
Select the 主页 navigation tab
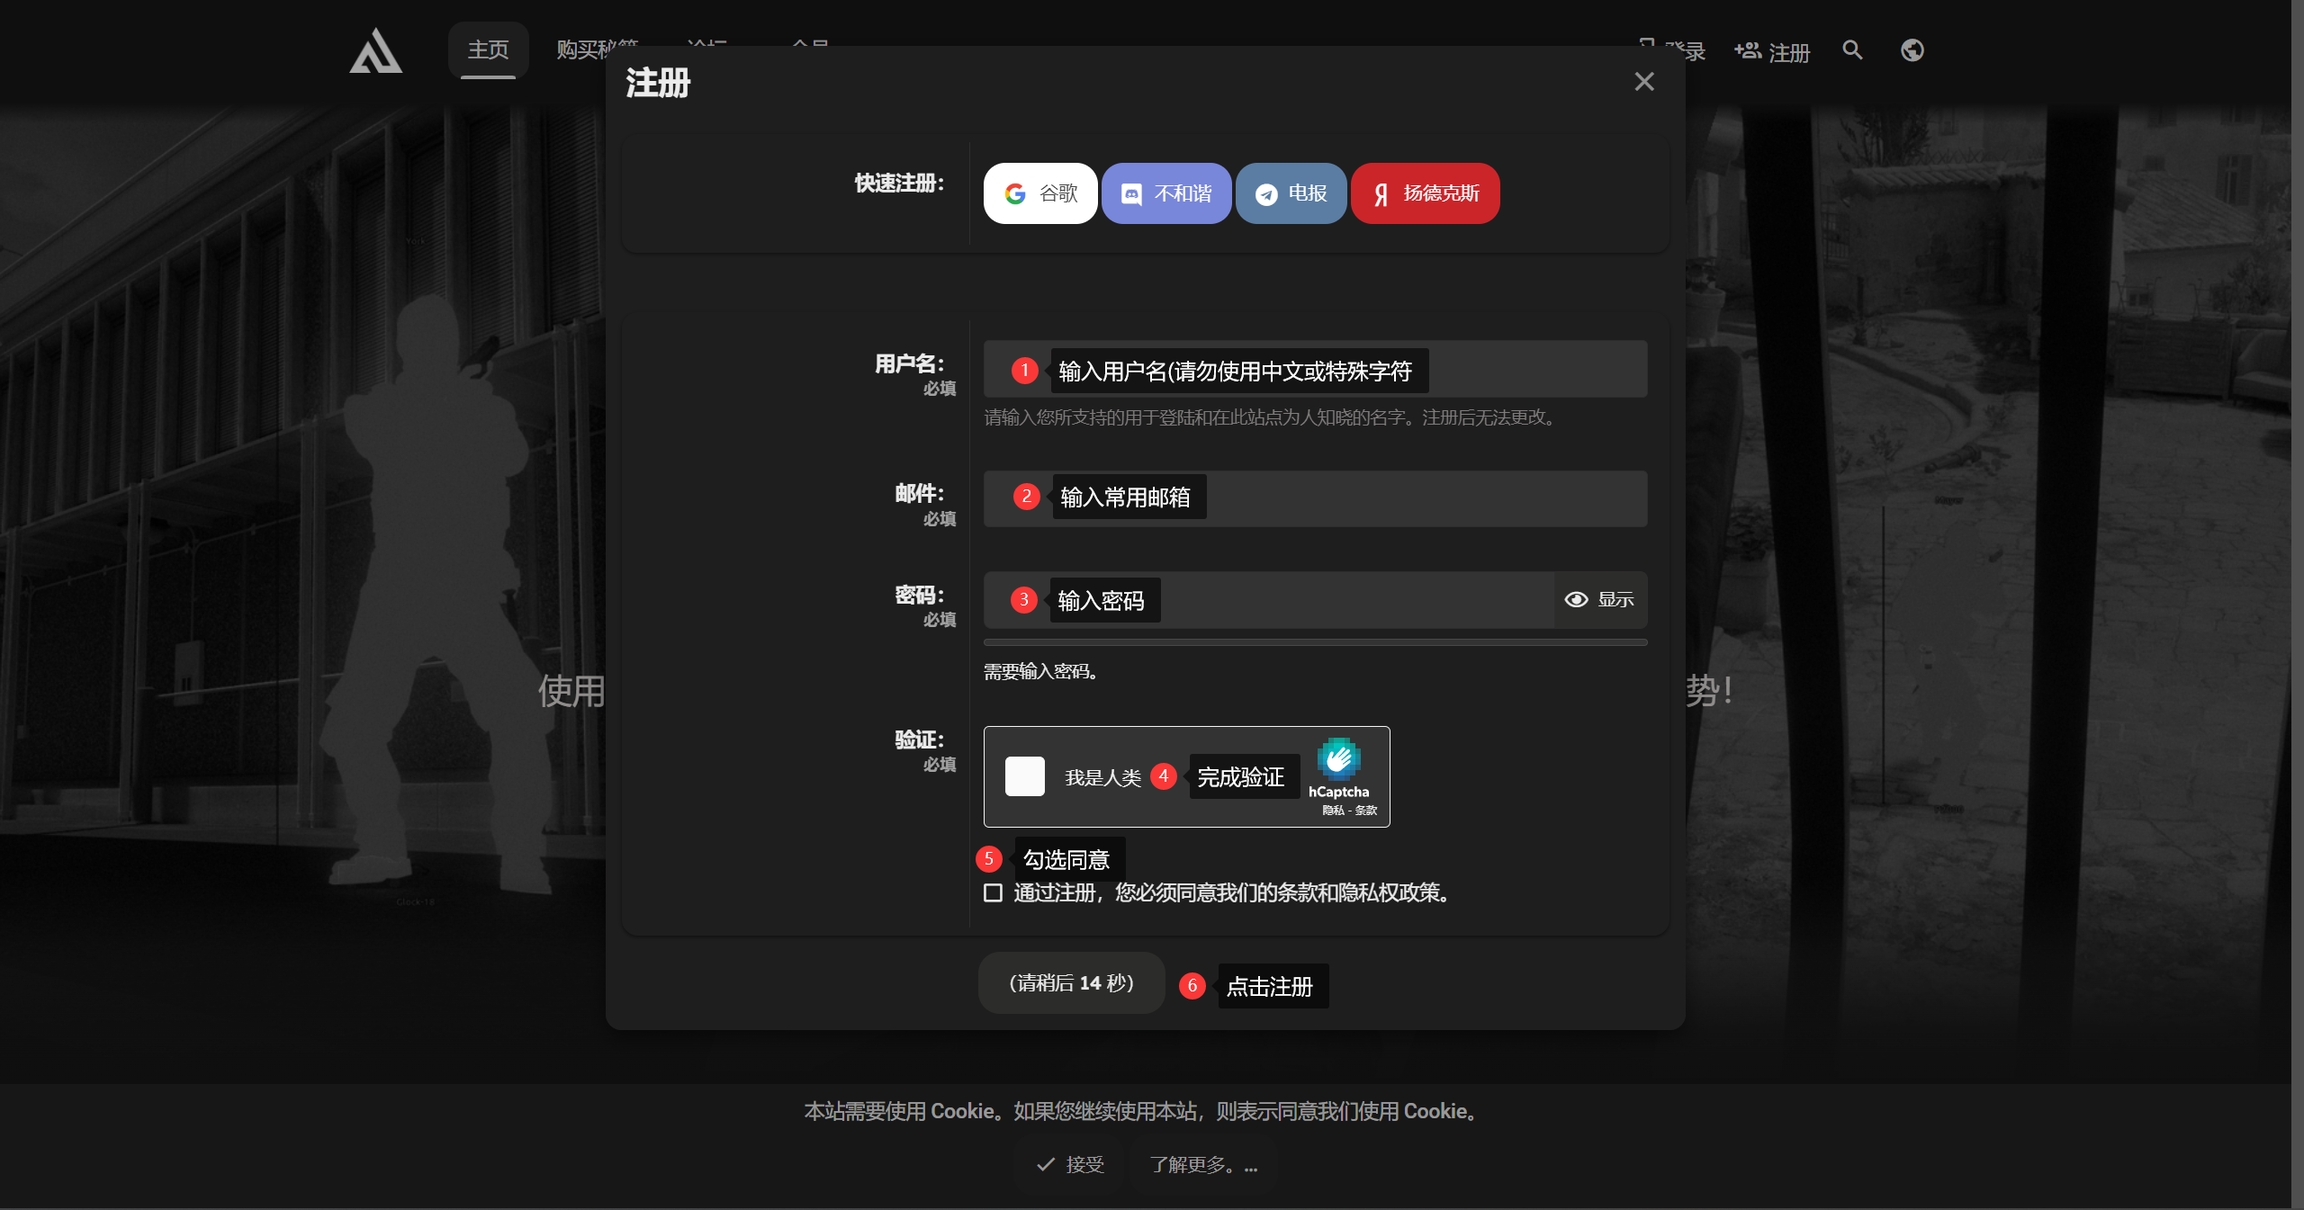tap(488, 50)
